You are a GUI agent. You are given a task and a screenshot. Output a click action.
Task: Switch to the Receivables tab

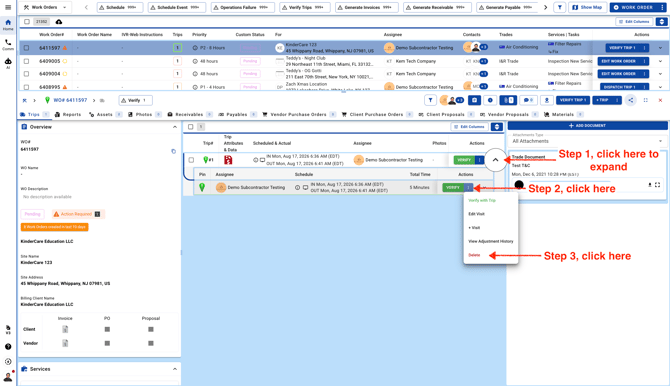click(189, 115)
